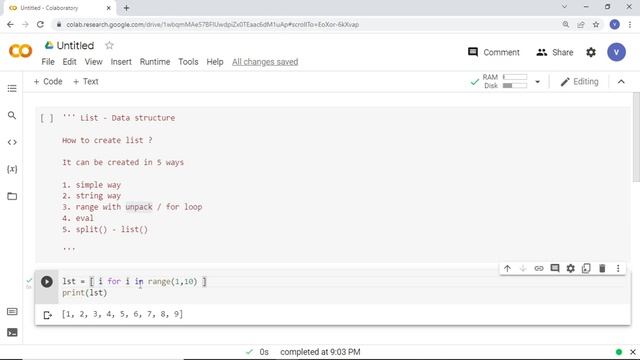
Task: Expand the RAM Disk connection dropdown
Action: click(538, 82)
